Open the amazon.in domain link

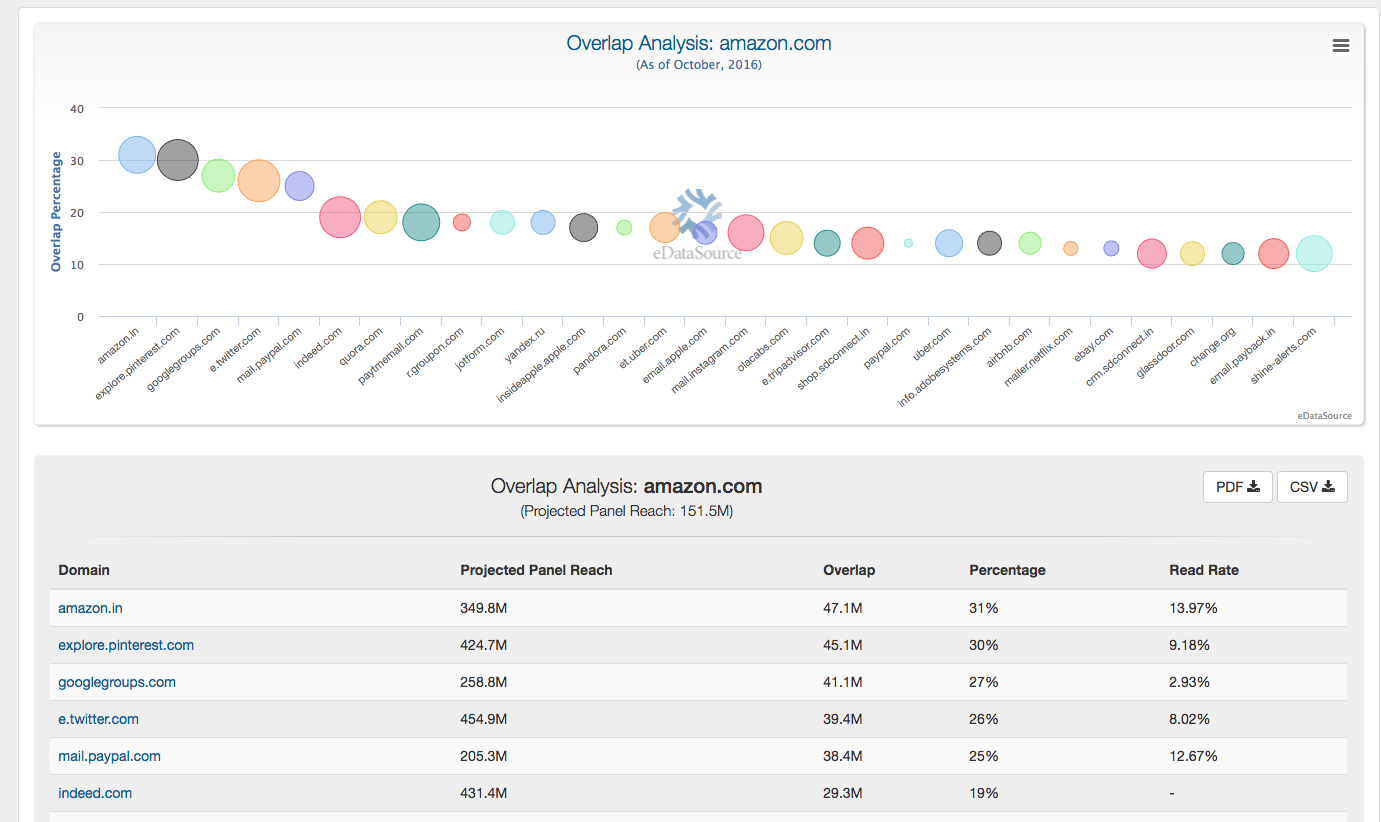click(91, 608)
